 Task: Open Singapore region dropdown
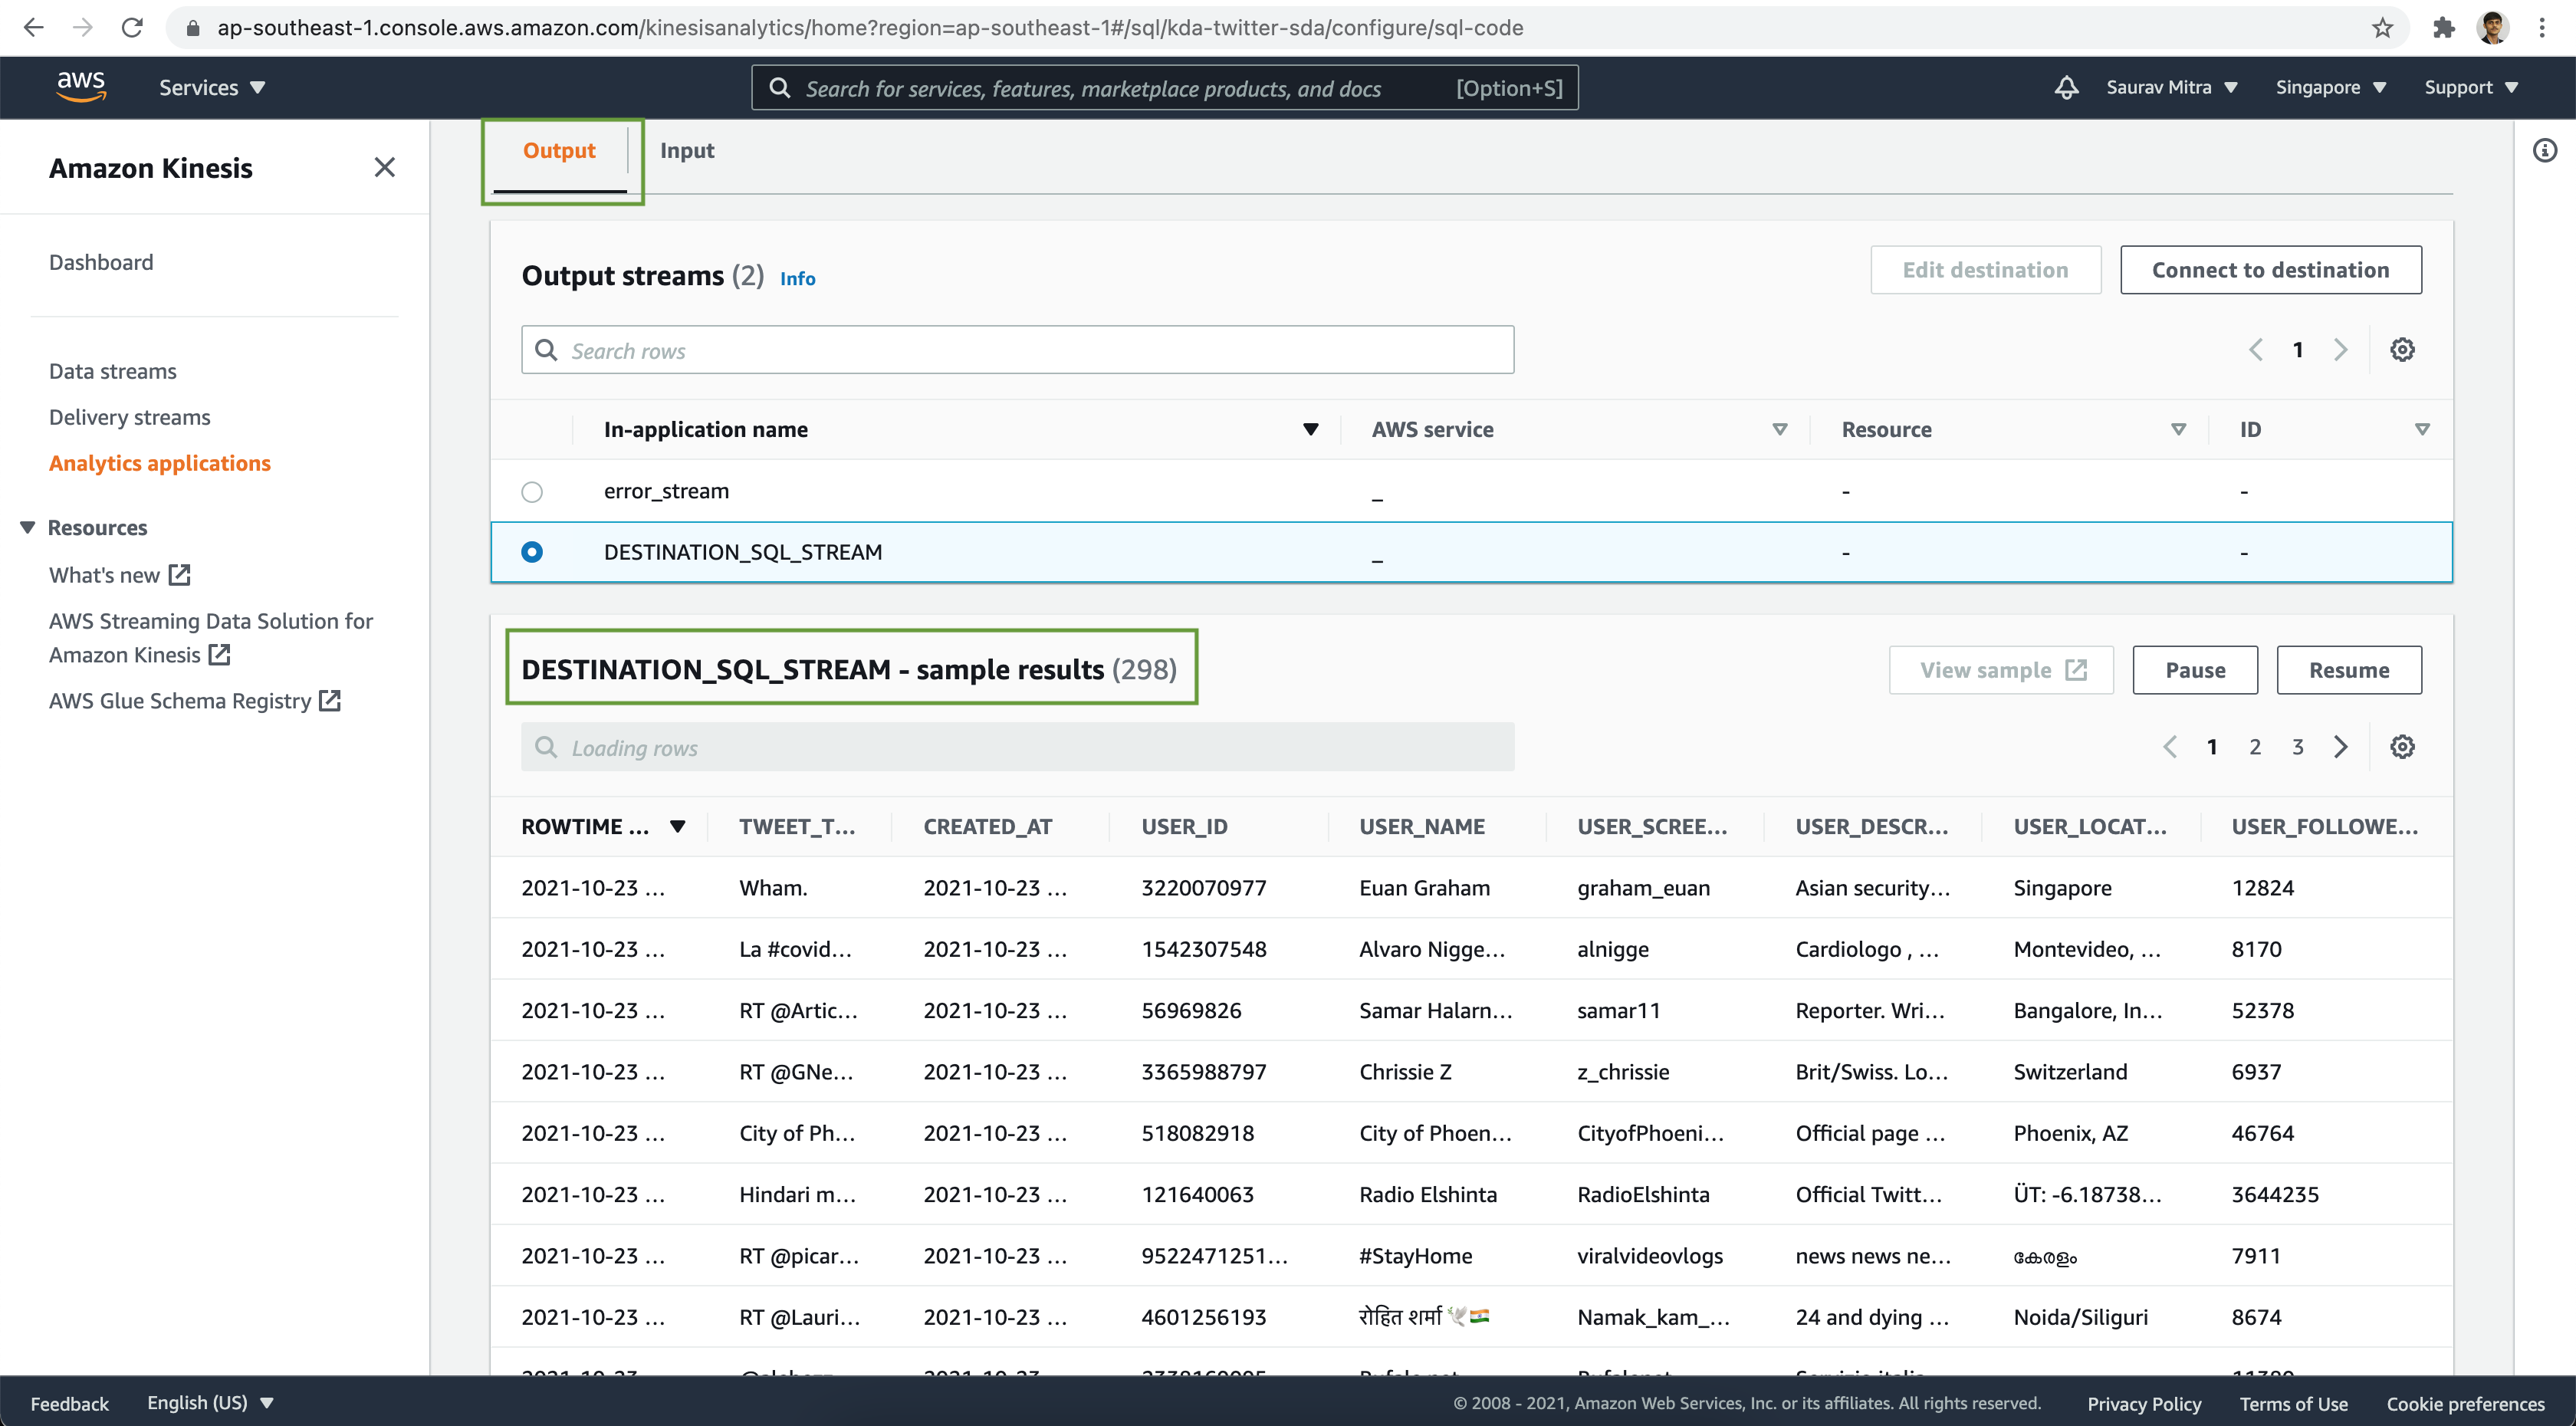pyautogui.click(x=2330, y=87)
